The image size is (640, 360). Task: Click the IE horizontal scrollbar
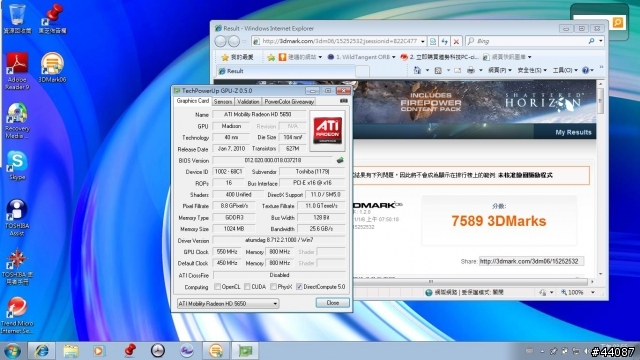point(431,282)
